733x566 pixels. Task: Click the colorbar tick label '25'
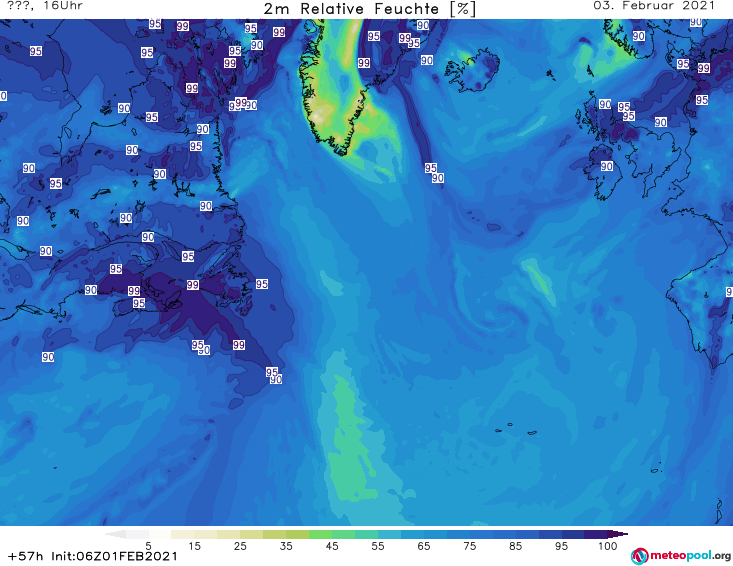[240, 546]
